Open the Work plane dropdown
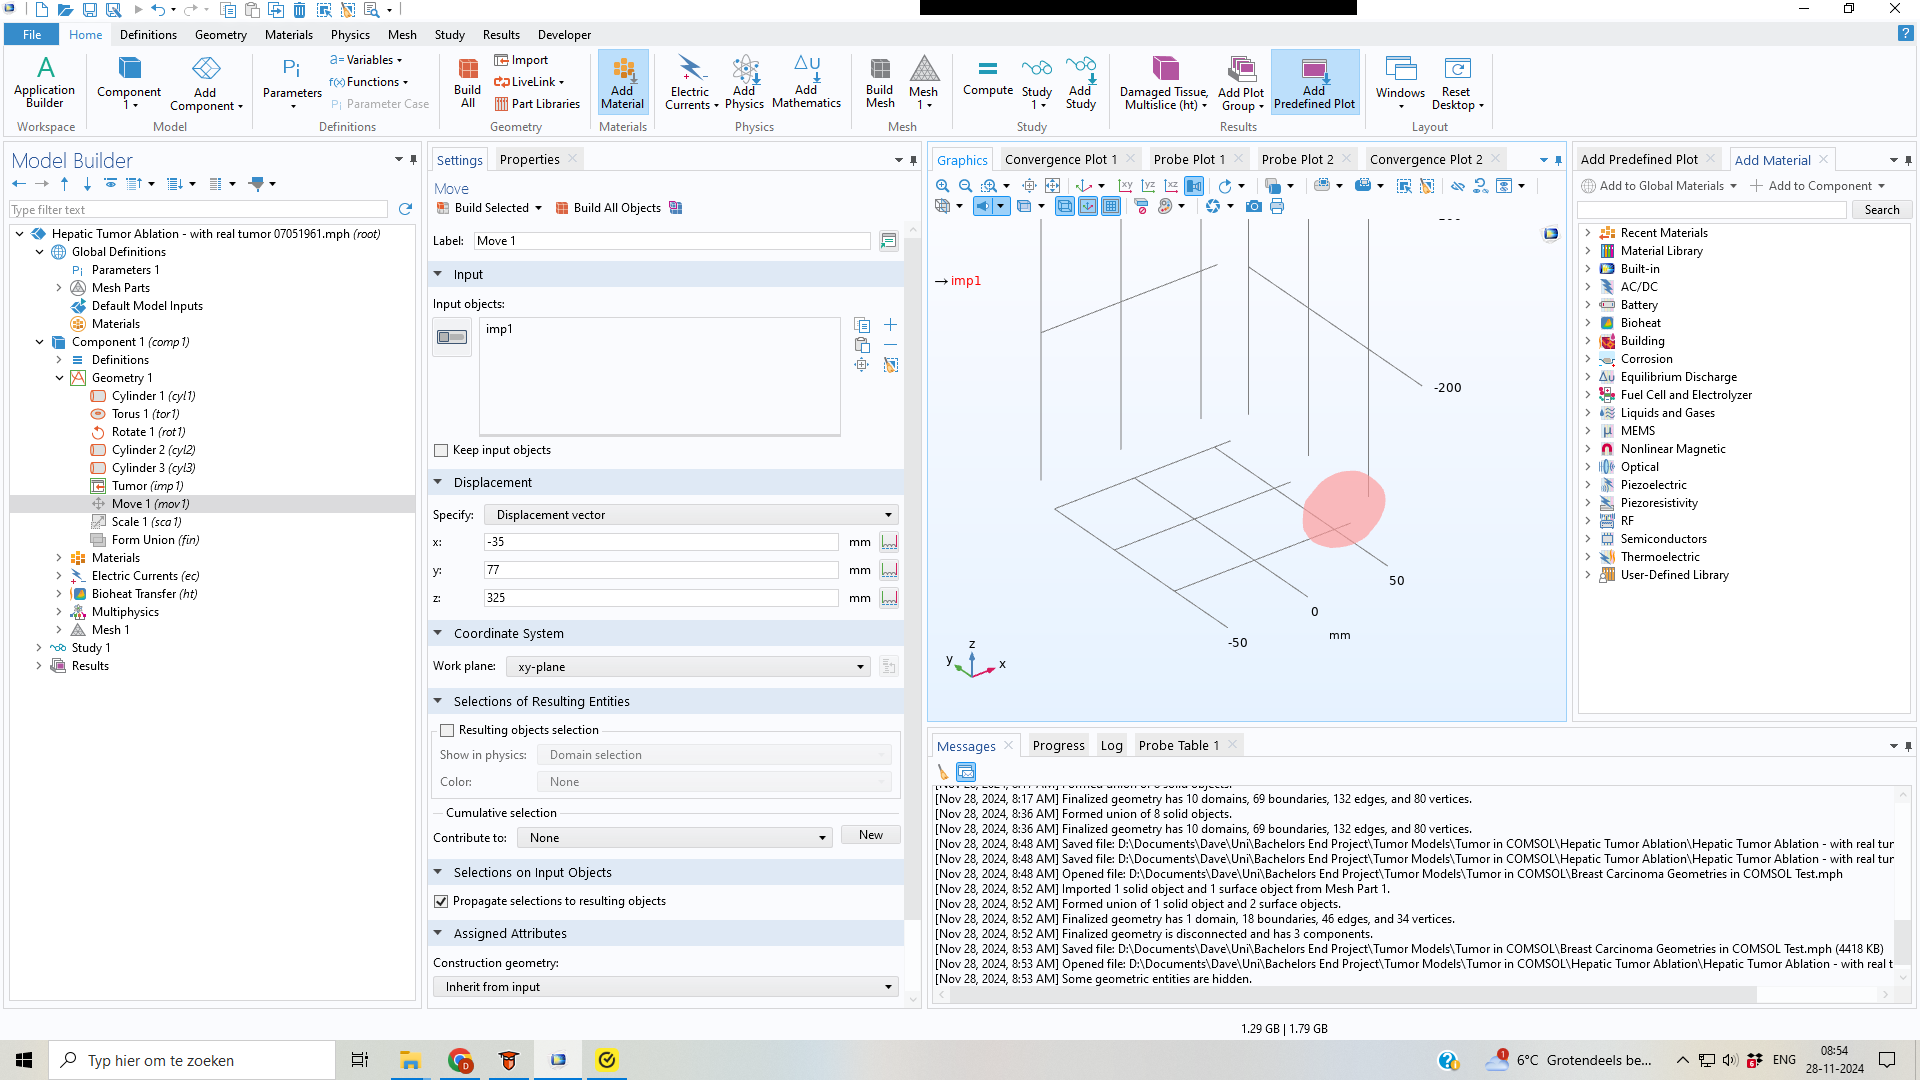Image resolution: width=1920 pixels, height=1080 pixels. [x=688, y=667]
